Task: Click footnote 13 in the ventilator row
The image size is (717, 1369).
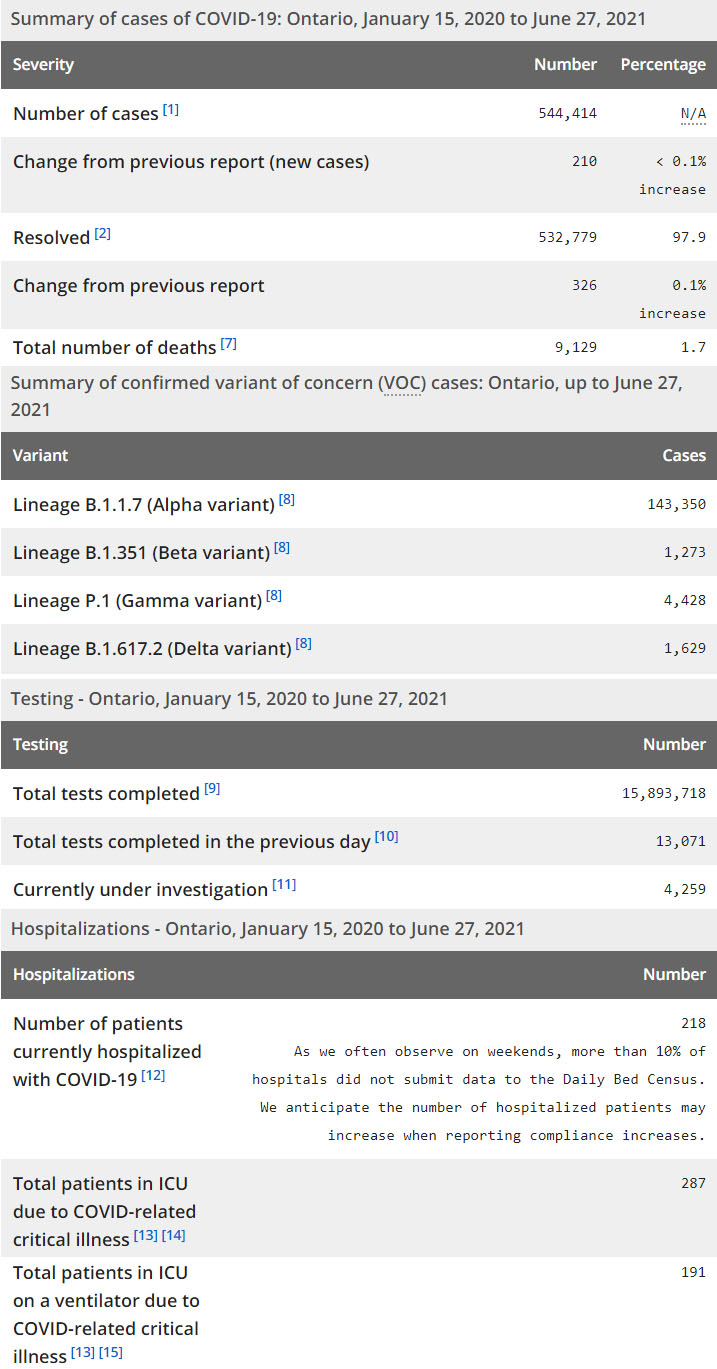Action: point(83,1353)
